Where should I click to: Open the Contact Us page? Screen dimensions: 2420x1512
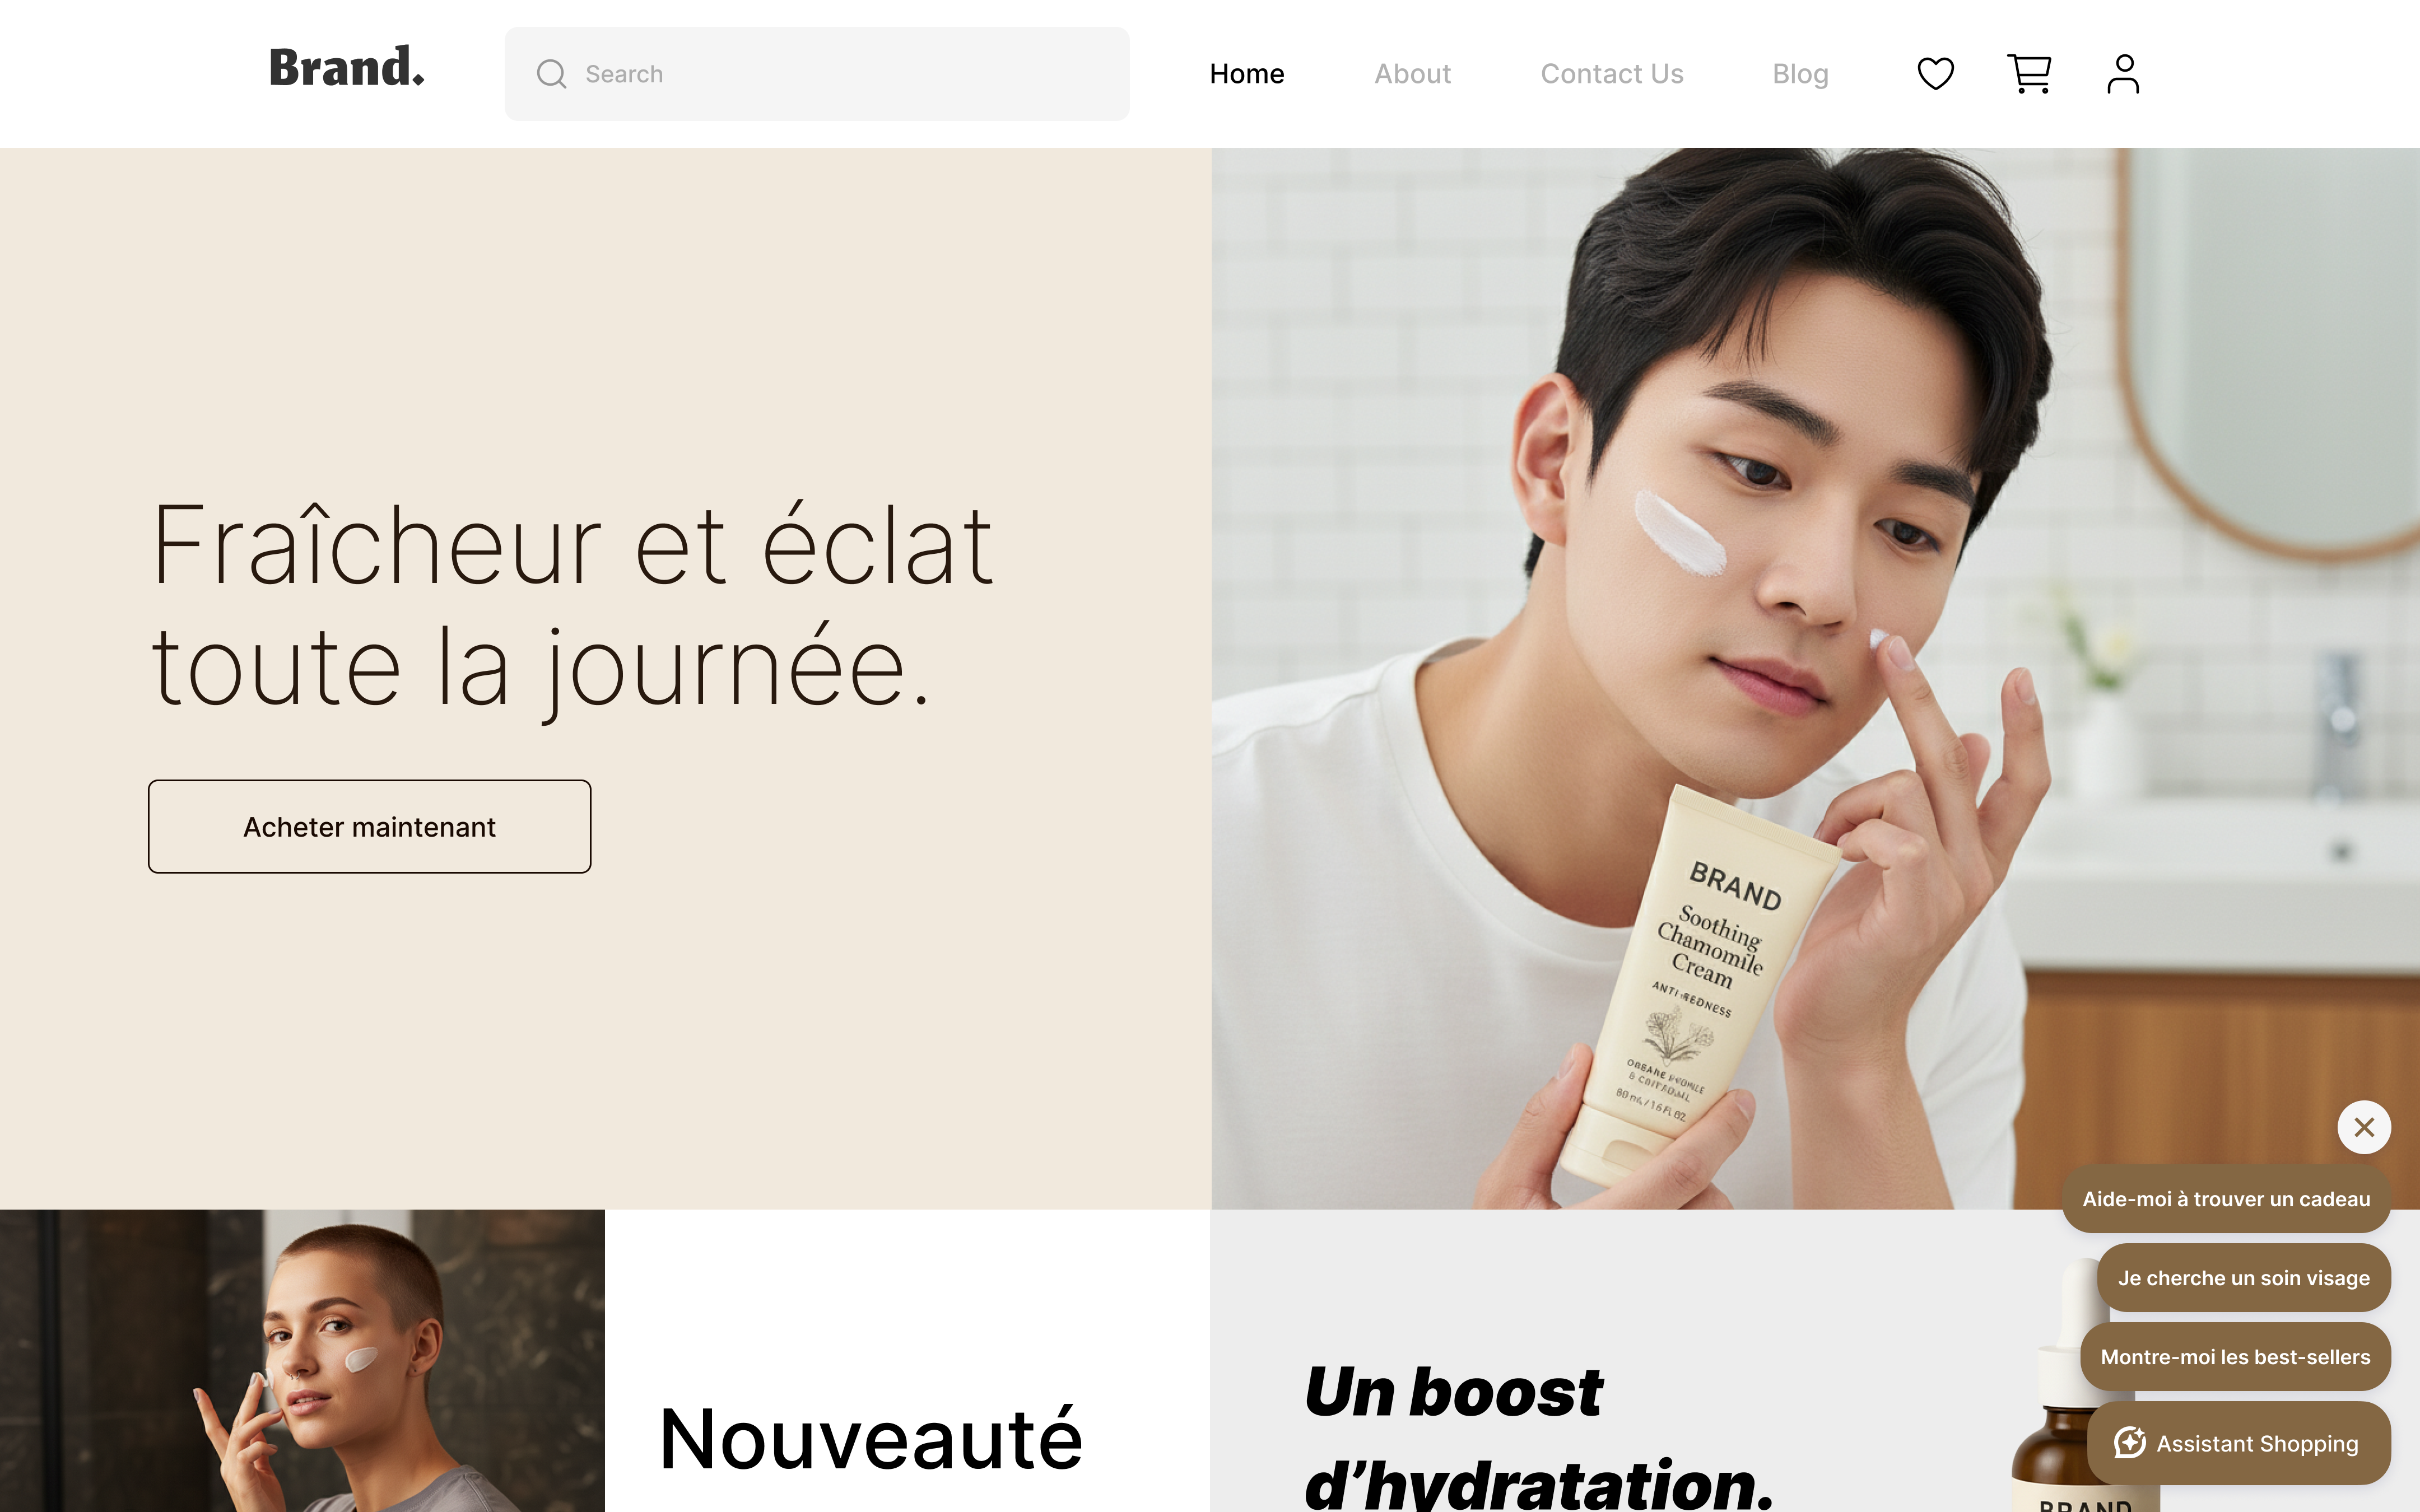[1612, 74]
